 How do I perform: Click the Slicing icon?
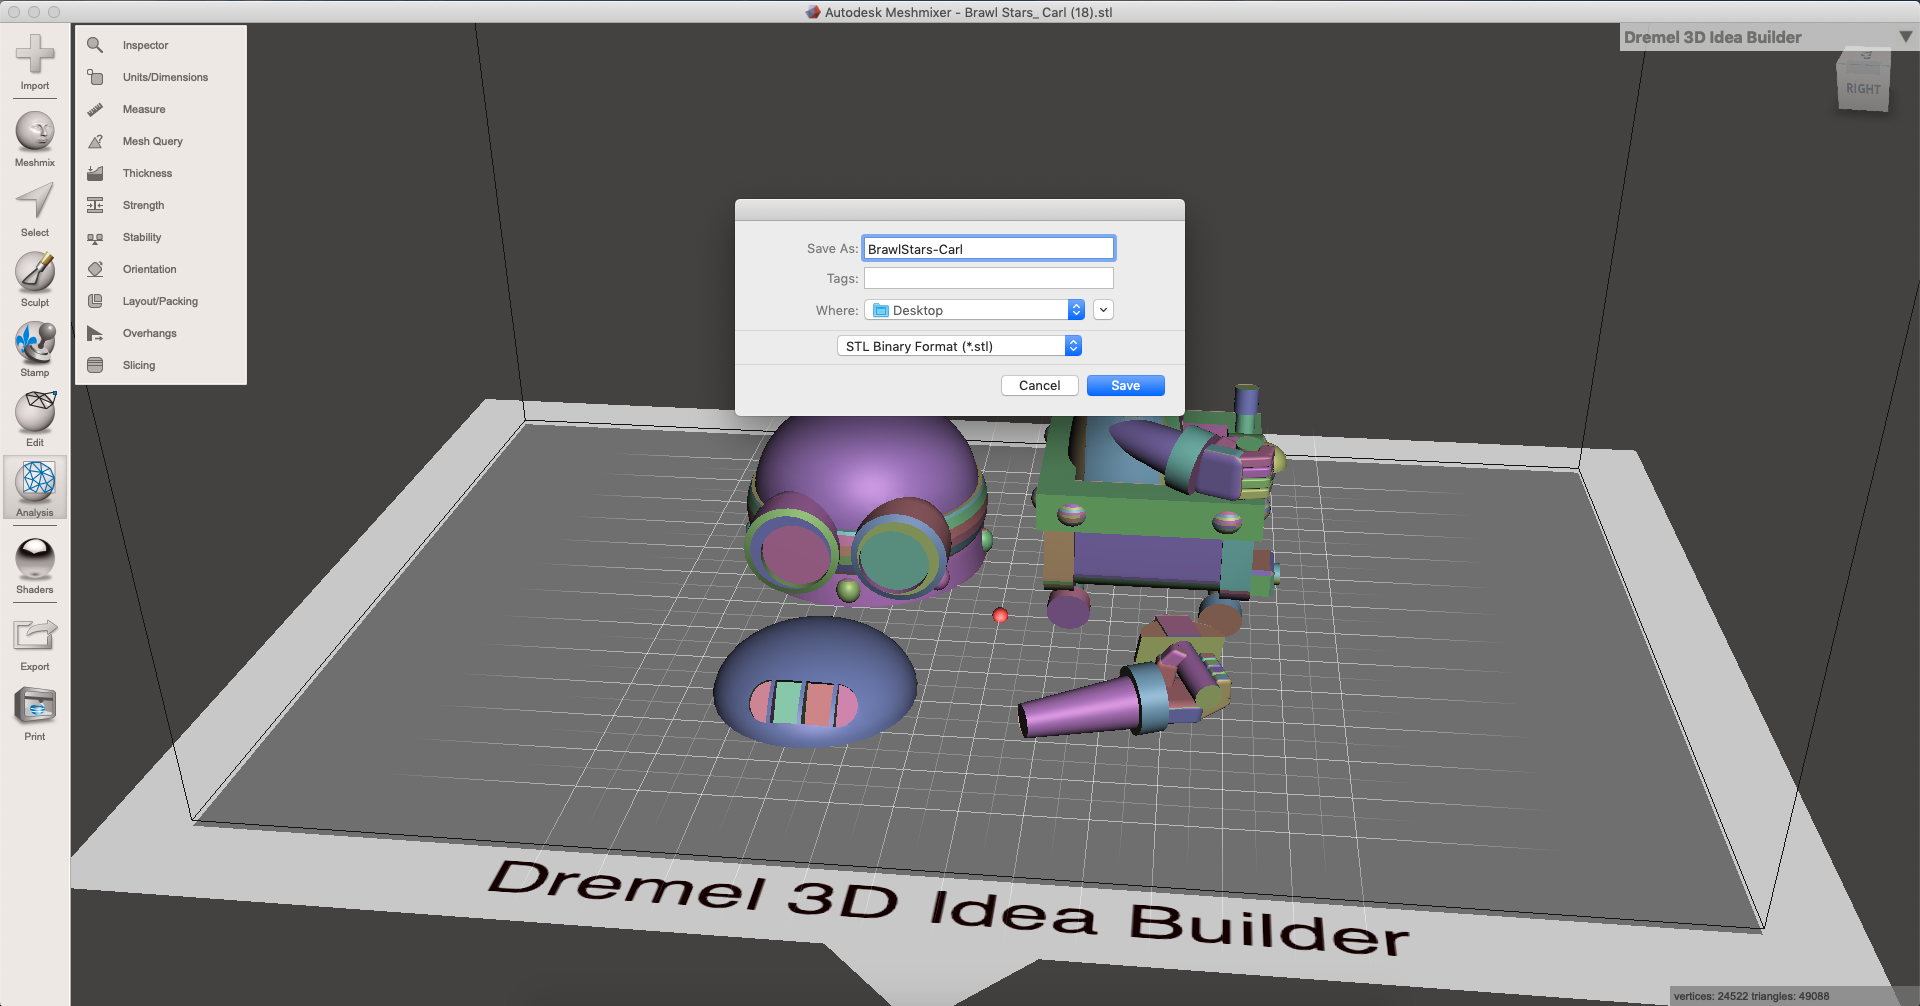coord(95,365)
